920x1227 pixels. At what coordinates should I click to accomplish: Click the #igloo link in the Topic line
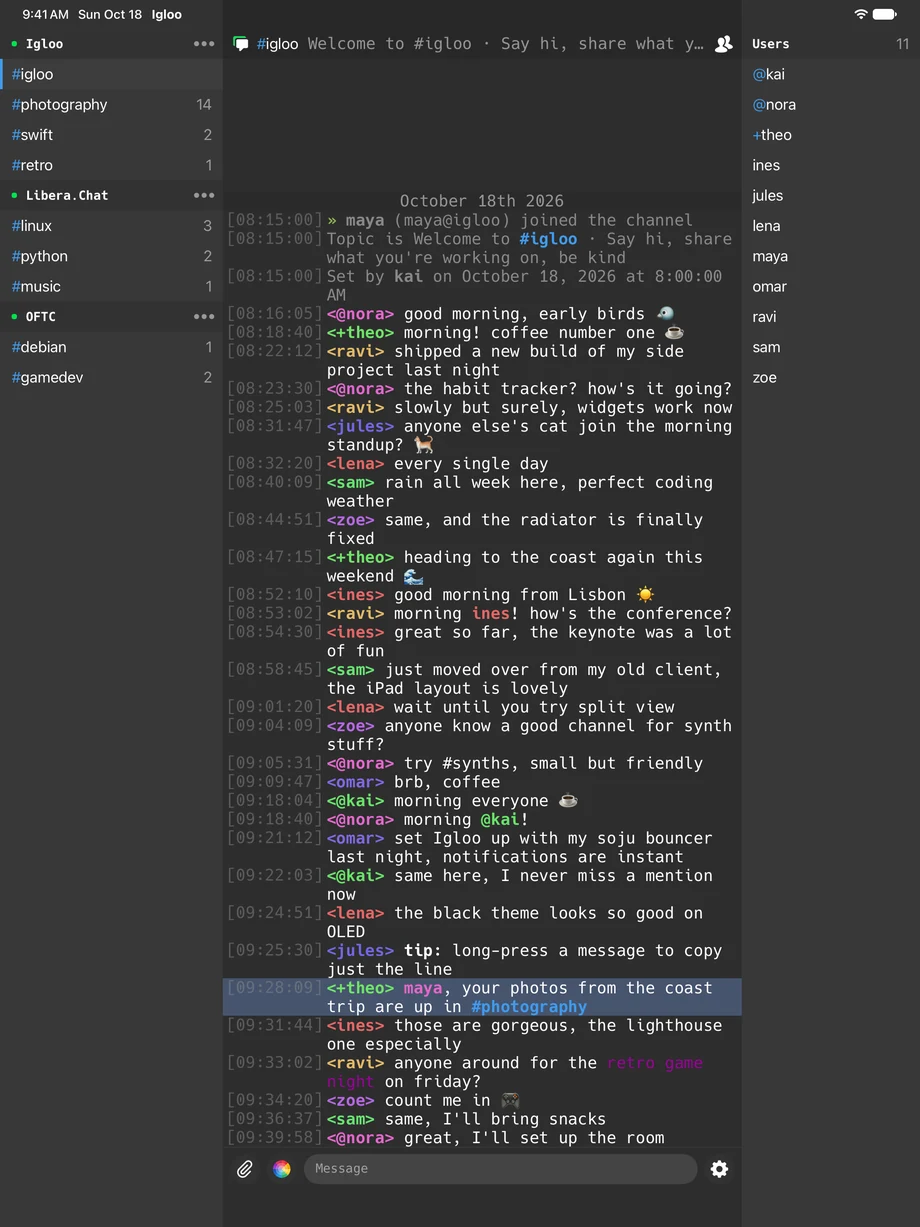pyautogui.click(x=548, y=239)
